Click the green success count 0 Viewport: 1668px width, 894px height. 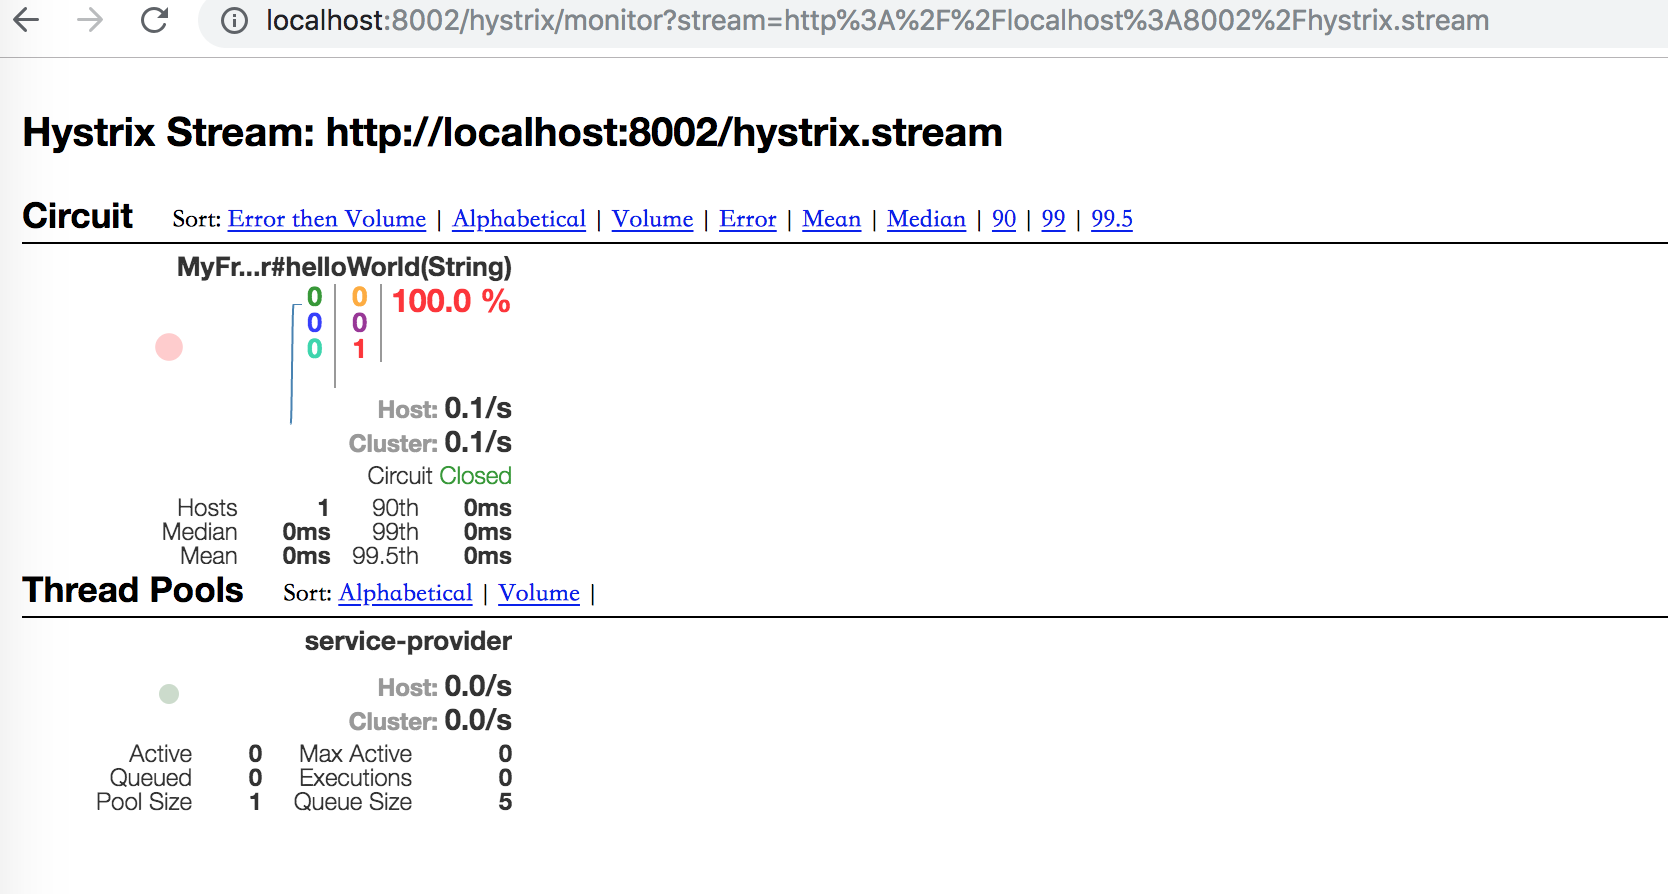315,297
